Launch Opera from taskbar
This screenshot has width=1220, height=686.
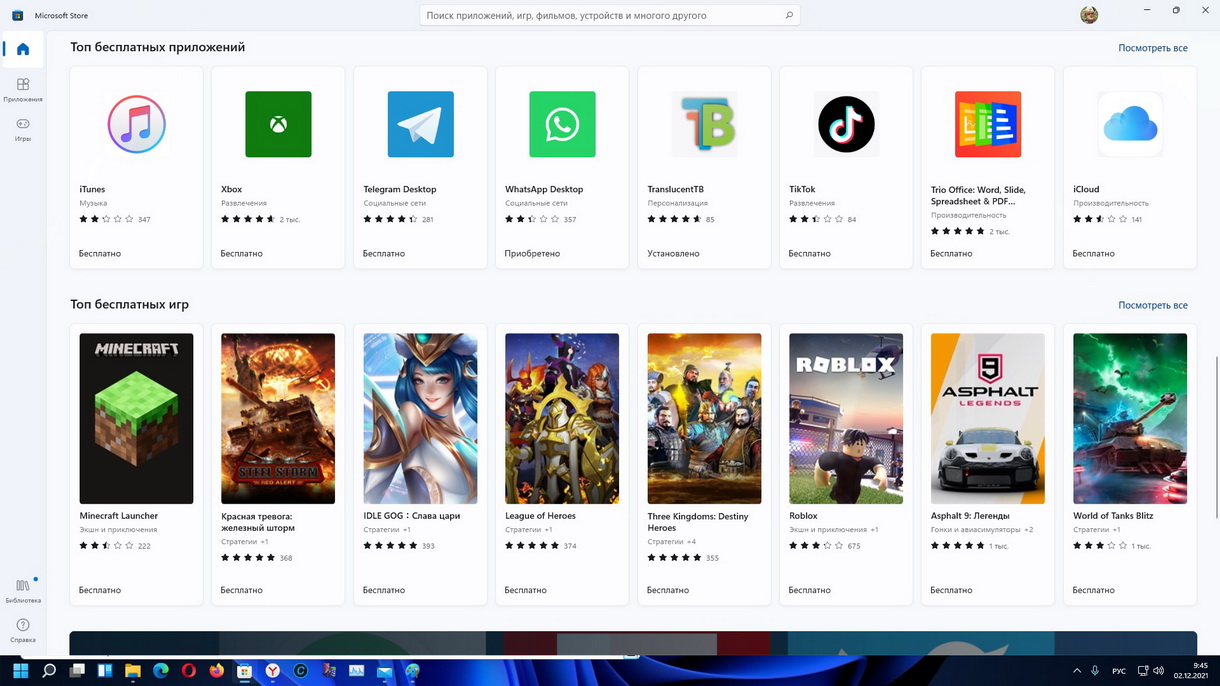(x=188, y=671)
